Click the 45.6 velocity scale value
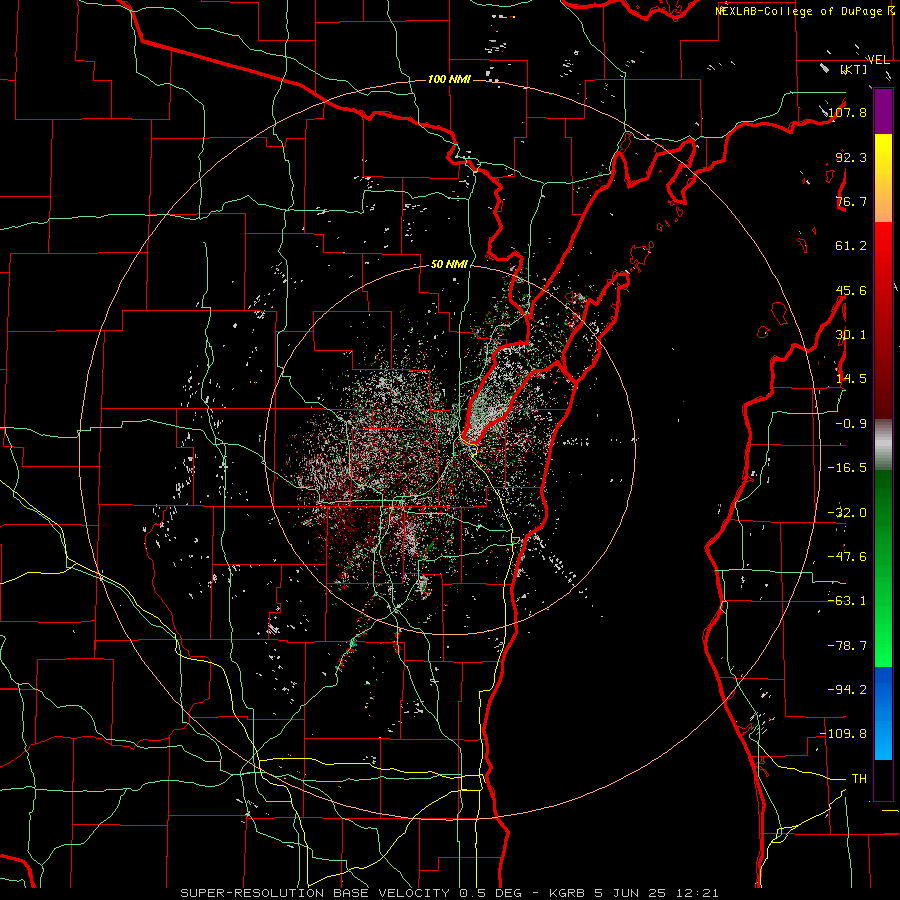 (x=851, y=290)
